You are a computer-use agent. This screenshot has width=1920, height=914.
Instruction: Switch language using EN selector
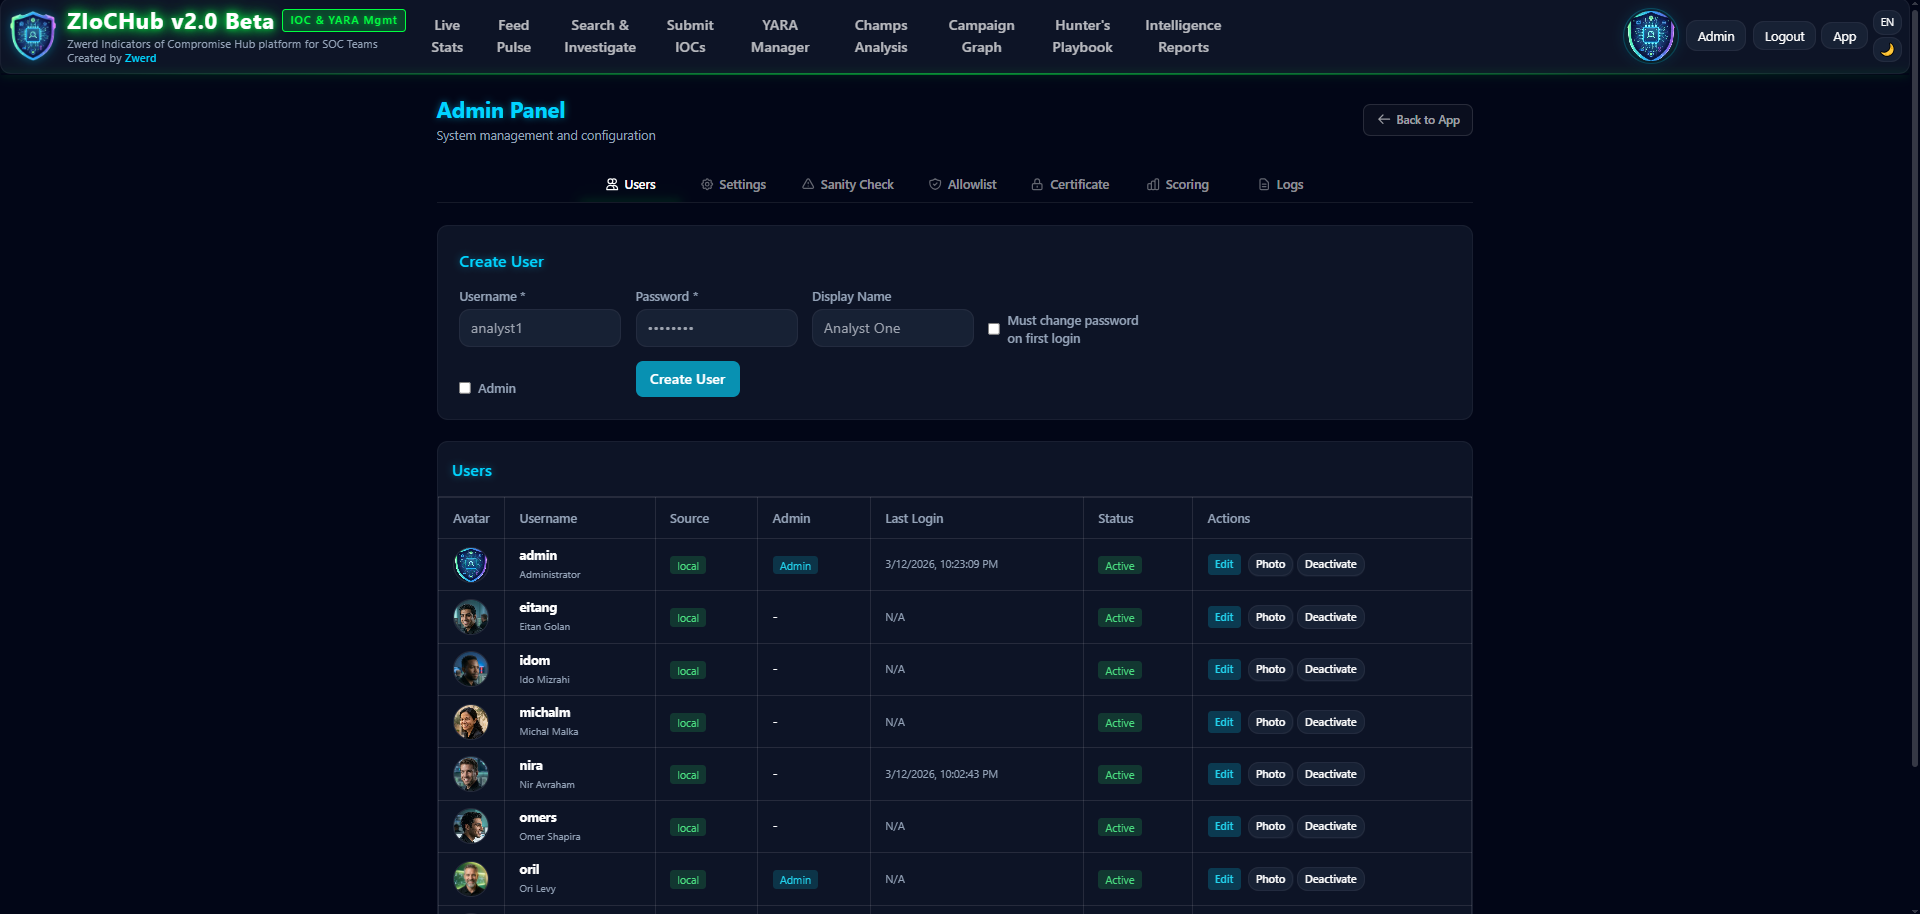(1887, 22)
